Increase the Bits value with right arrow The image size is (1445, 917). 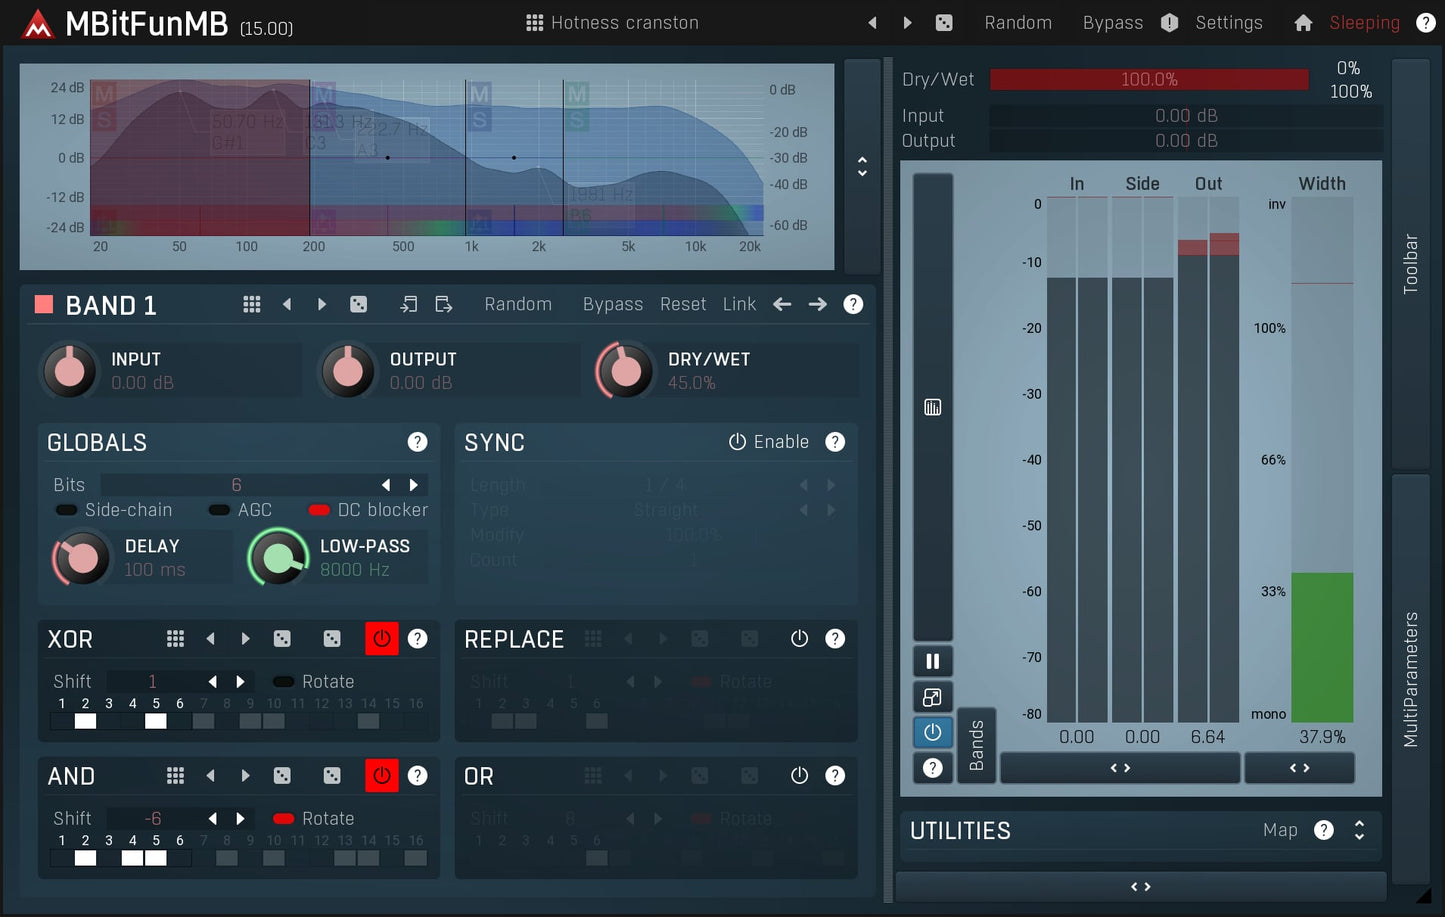(414, 485)
